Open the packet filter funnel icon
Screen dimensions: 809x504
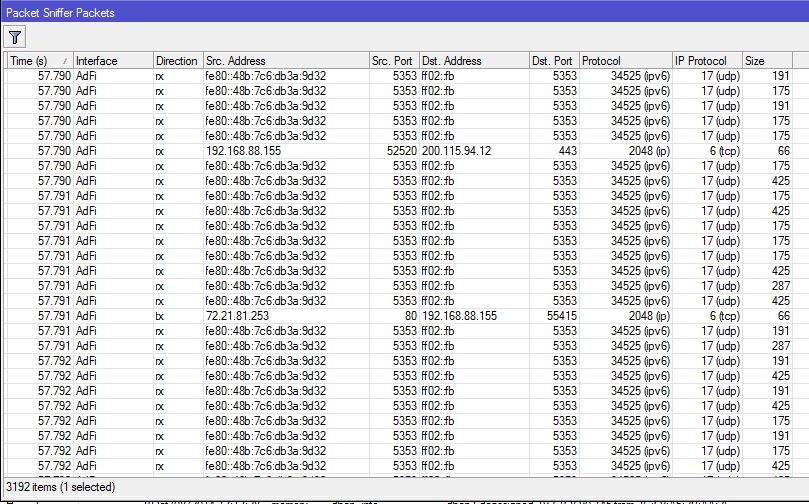coord(14,37)
